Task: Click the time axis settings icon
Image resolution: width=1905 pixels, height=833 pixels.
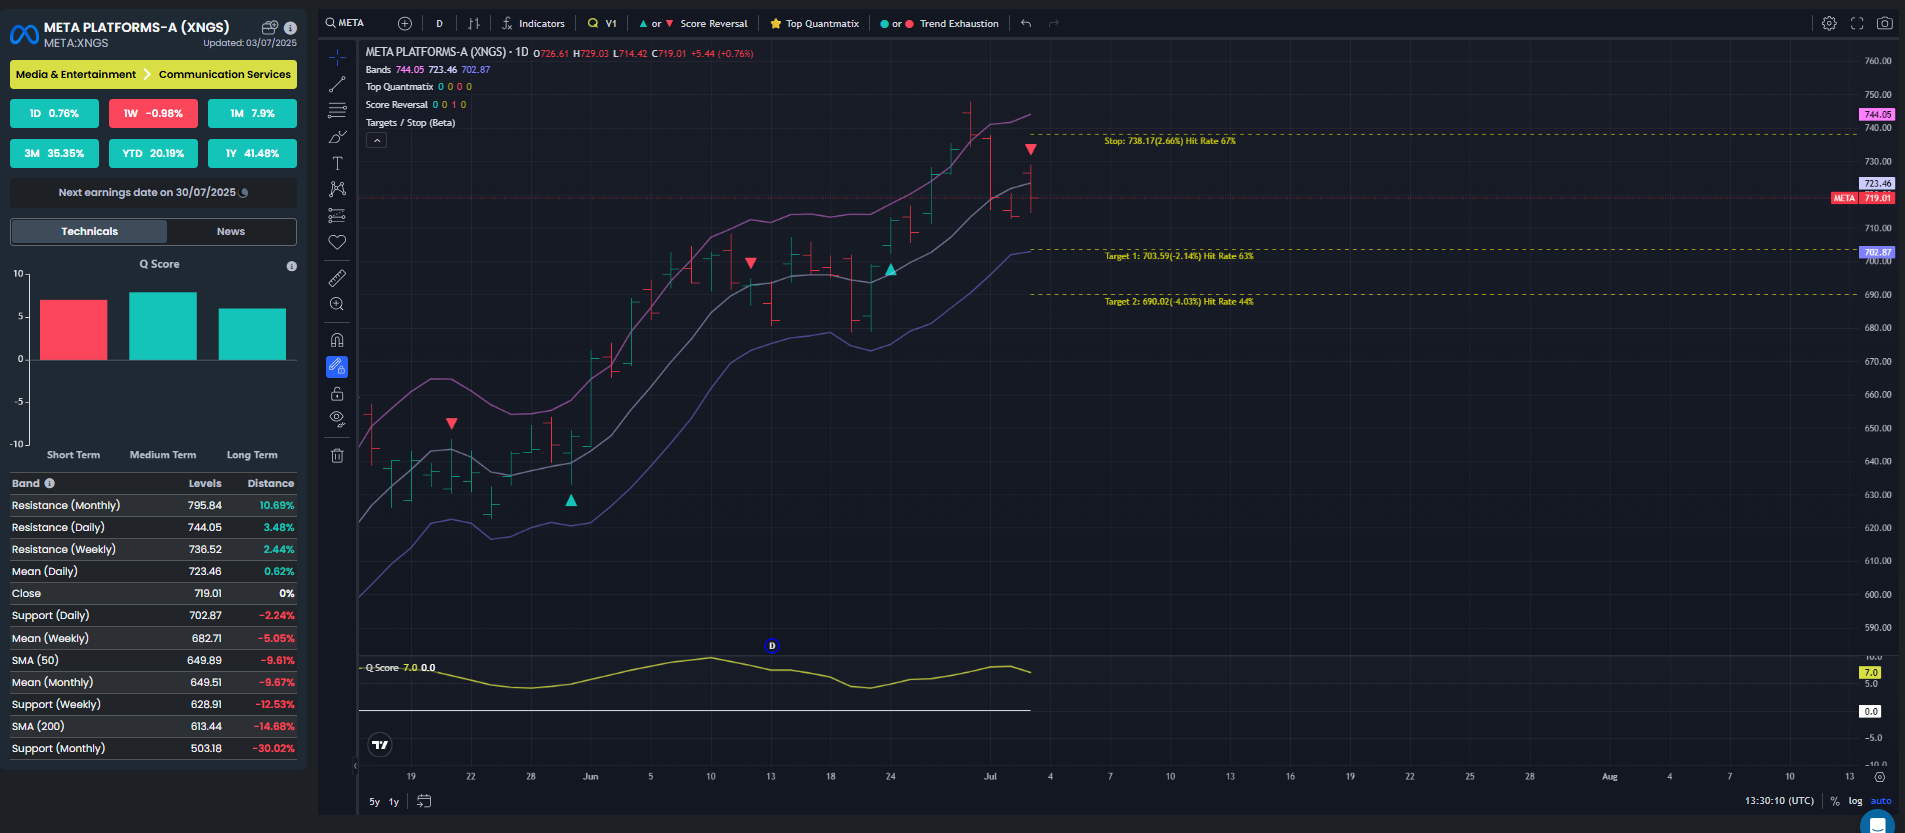Action: pos(1880,777)
